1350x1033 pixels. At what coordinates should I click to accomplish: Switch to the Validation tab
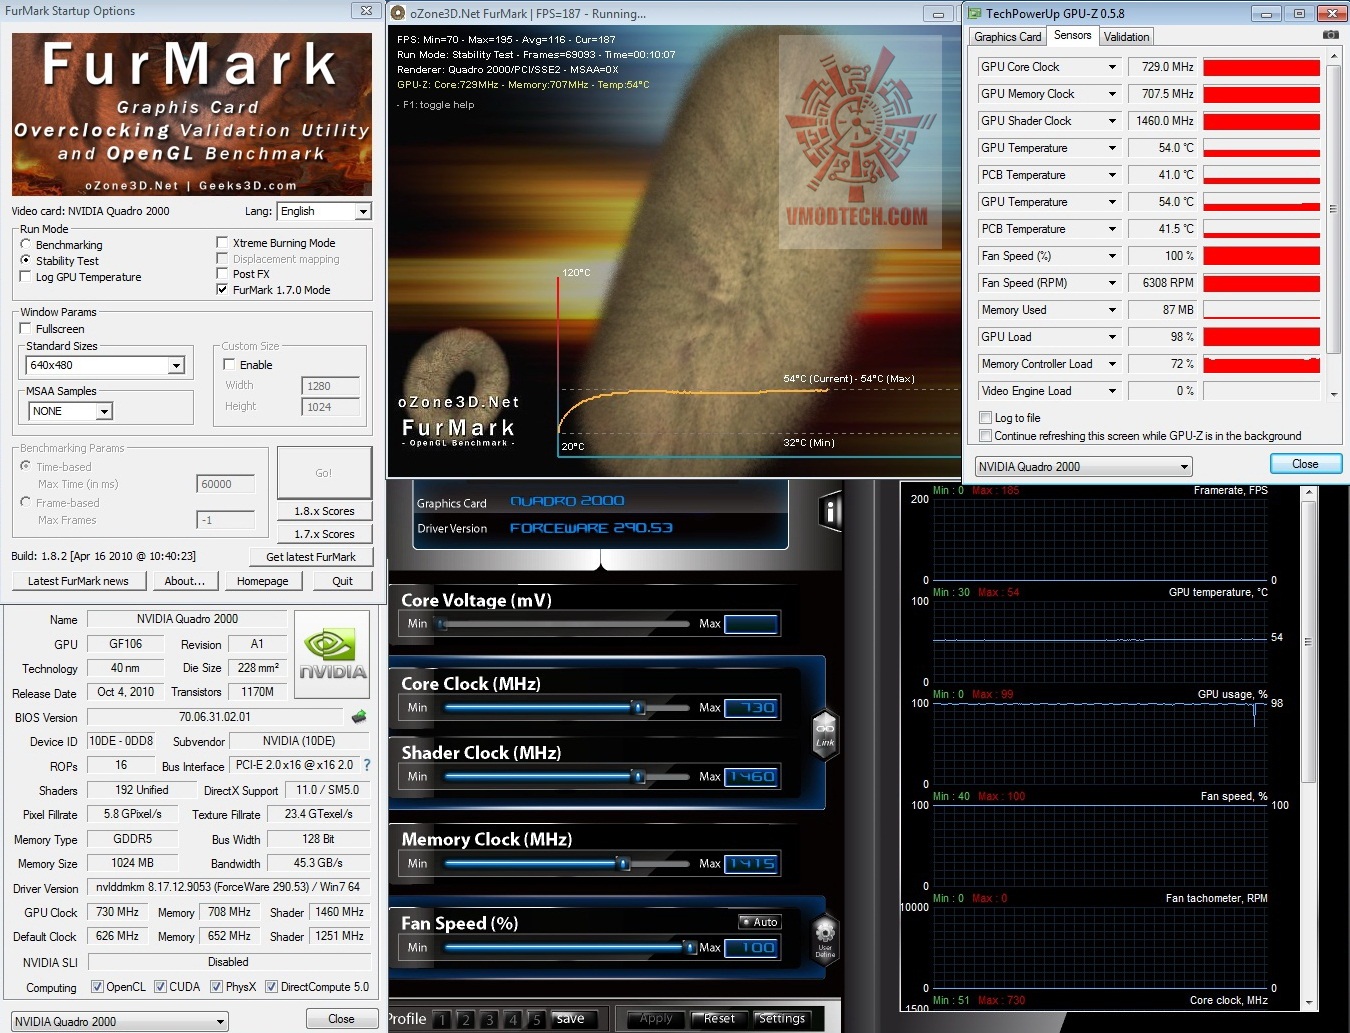pyautogui.click(x=1127, y=37)
